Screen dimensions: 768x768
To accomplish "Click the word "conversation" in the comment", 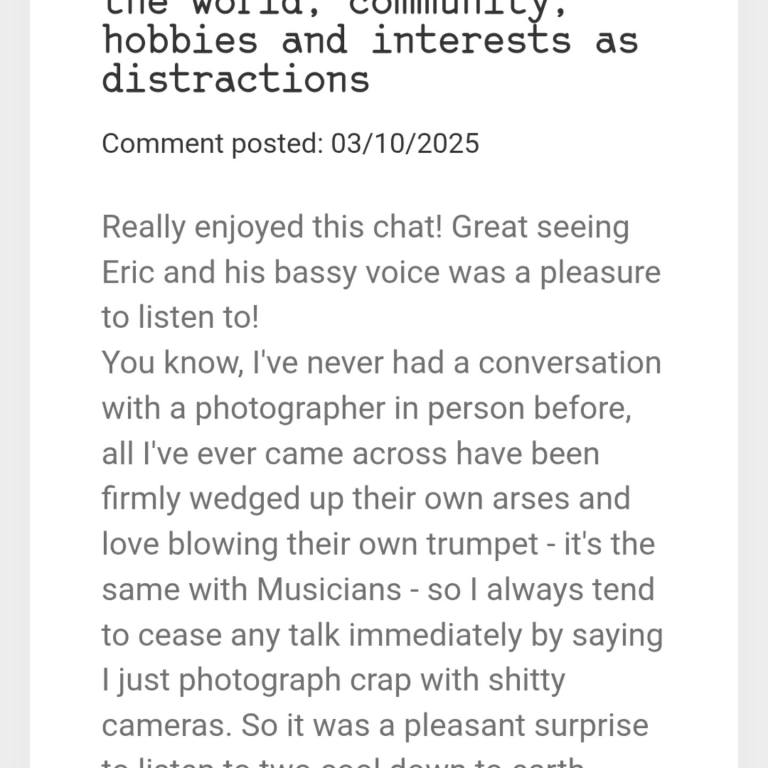I will (x=569, y=362).
